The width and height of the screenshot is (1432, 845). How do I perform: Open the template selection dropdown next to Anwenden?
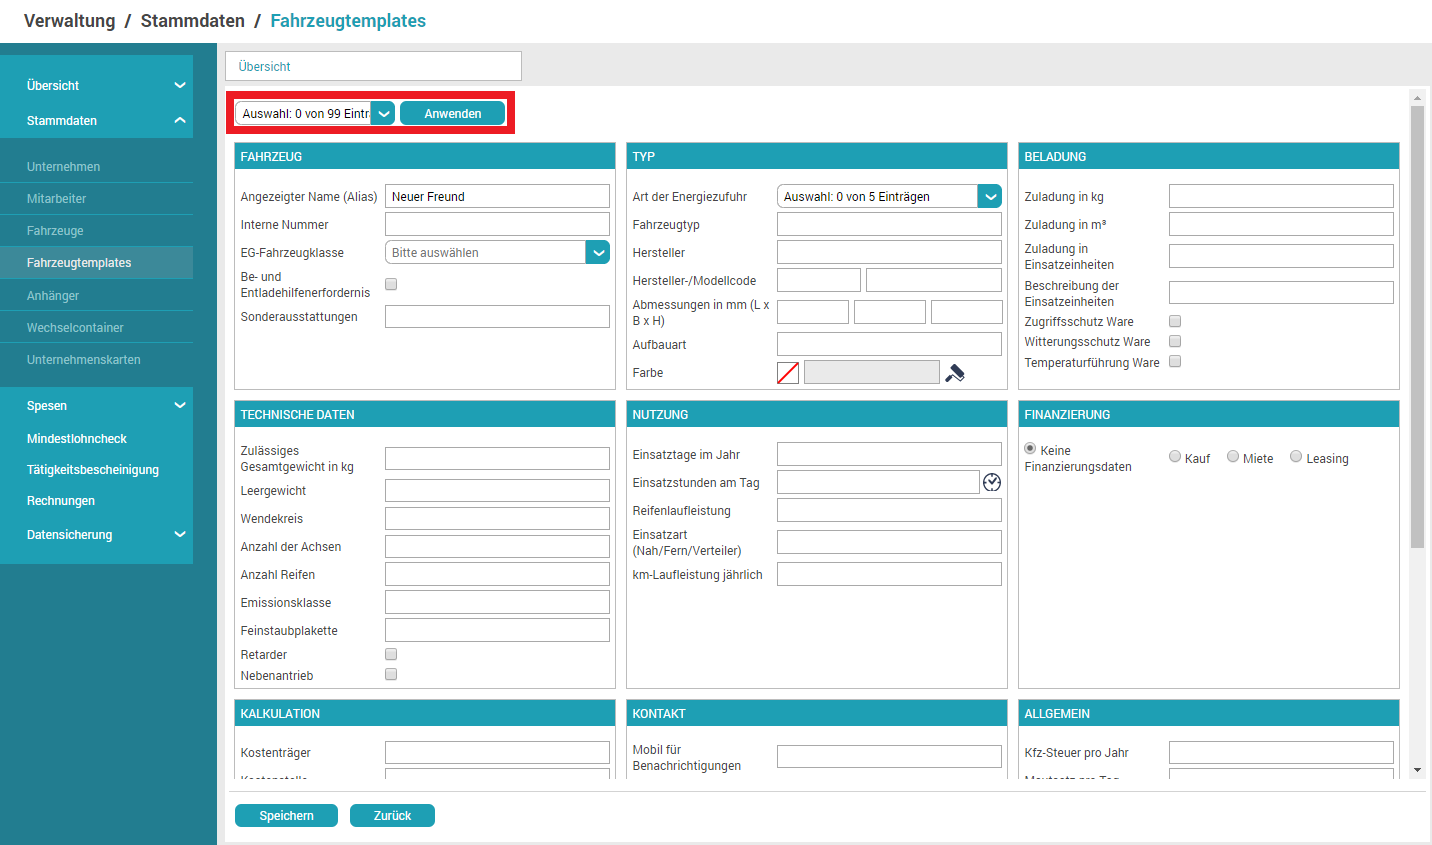coord(384,114)
